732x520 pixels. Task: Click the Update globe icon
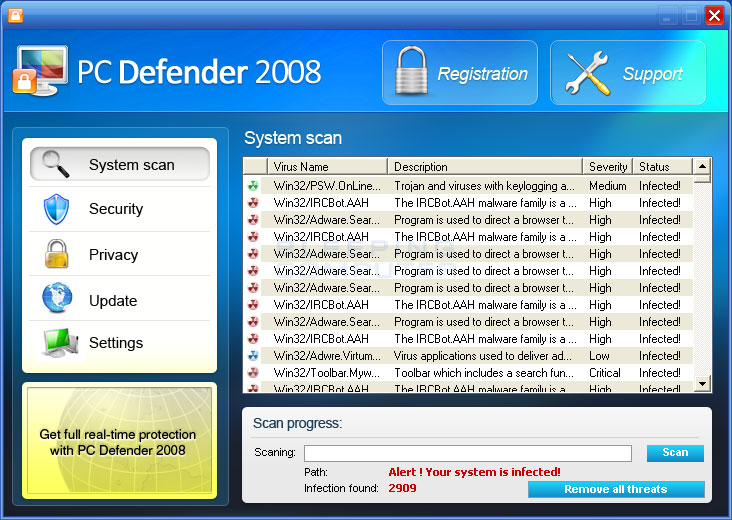[x=57, y=297]
